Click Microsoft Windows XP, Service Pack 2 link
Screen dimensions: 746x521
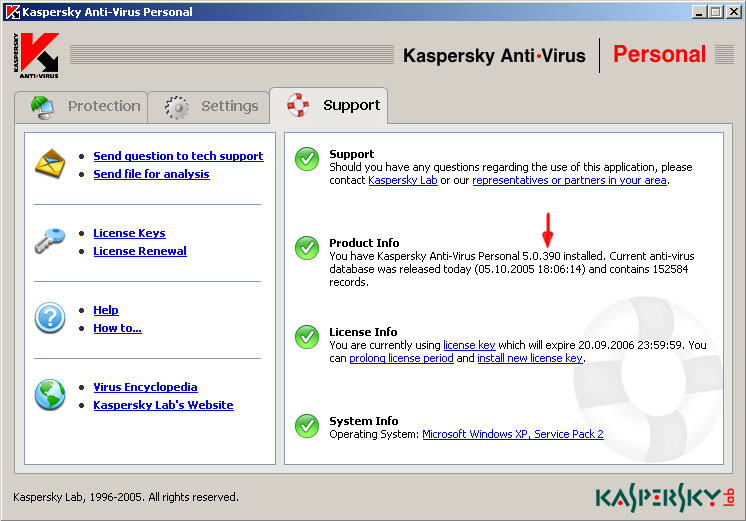pyautogui.click(x=513, y=434)
